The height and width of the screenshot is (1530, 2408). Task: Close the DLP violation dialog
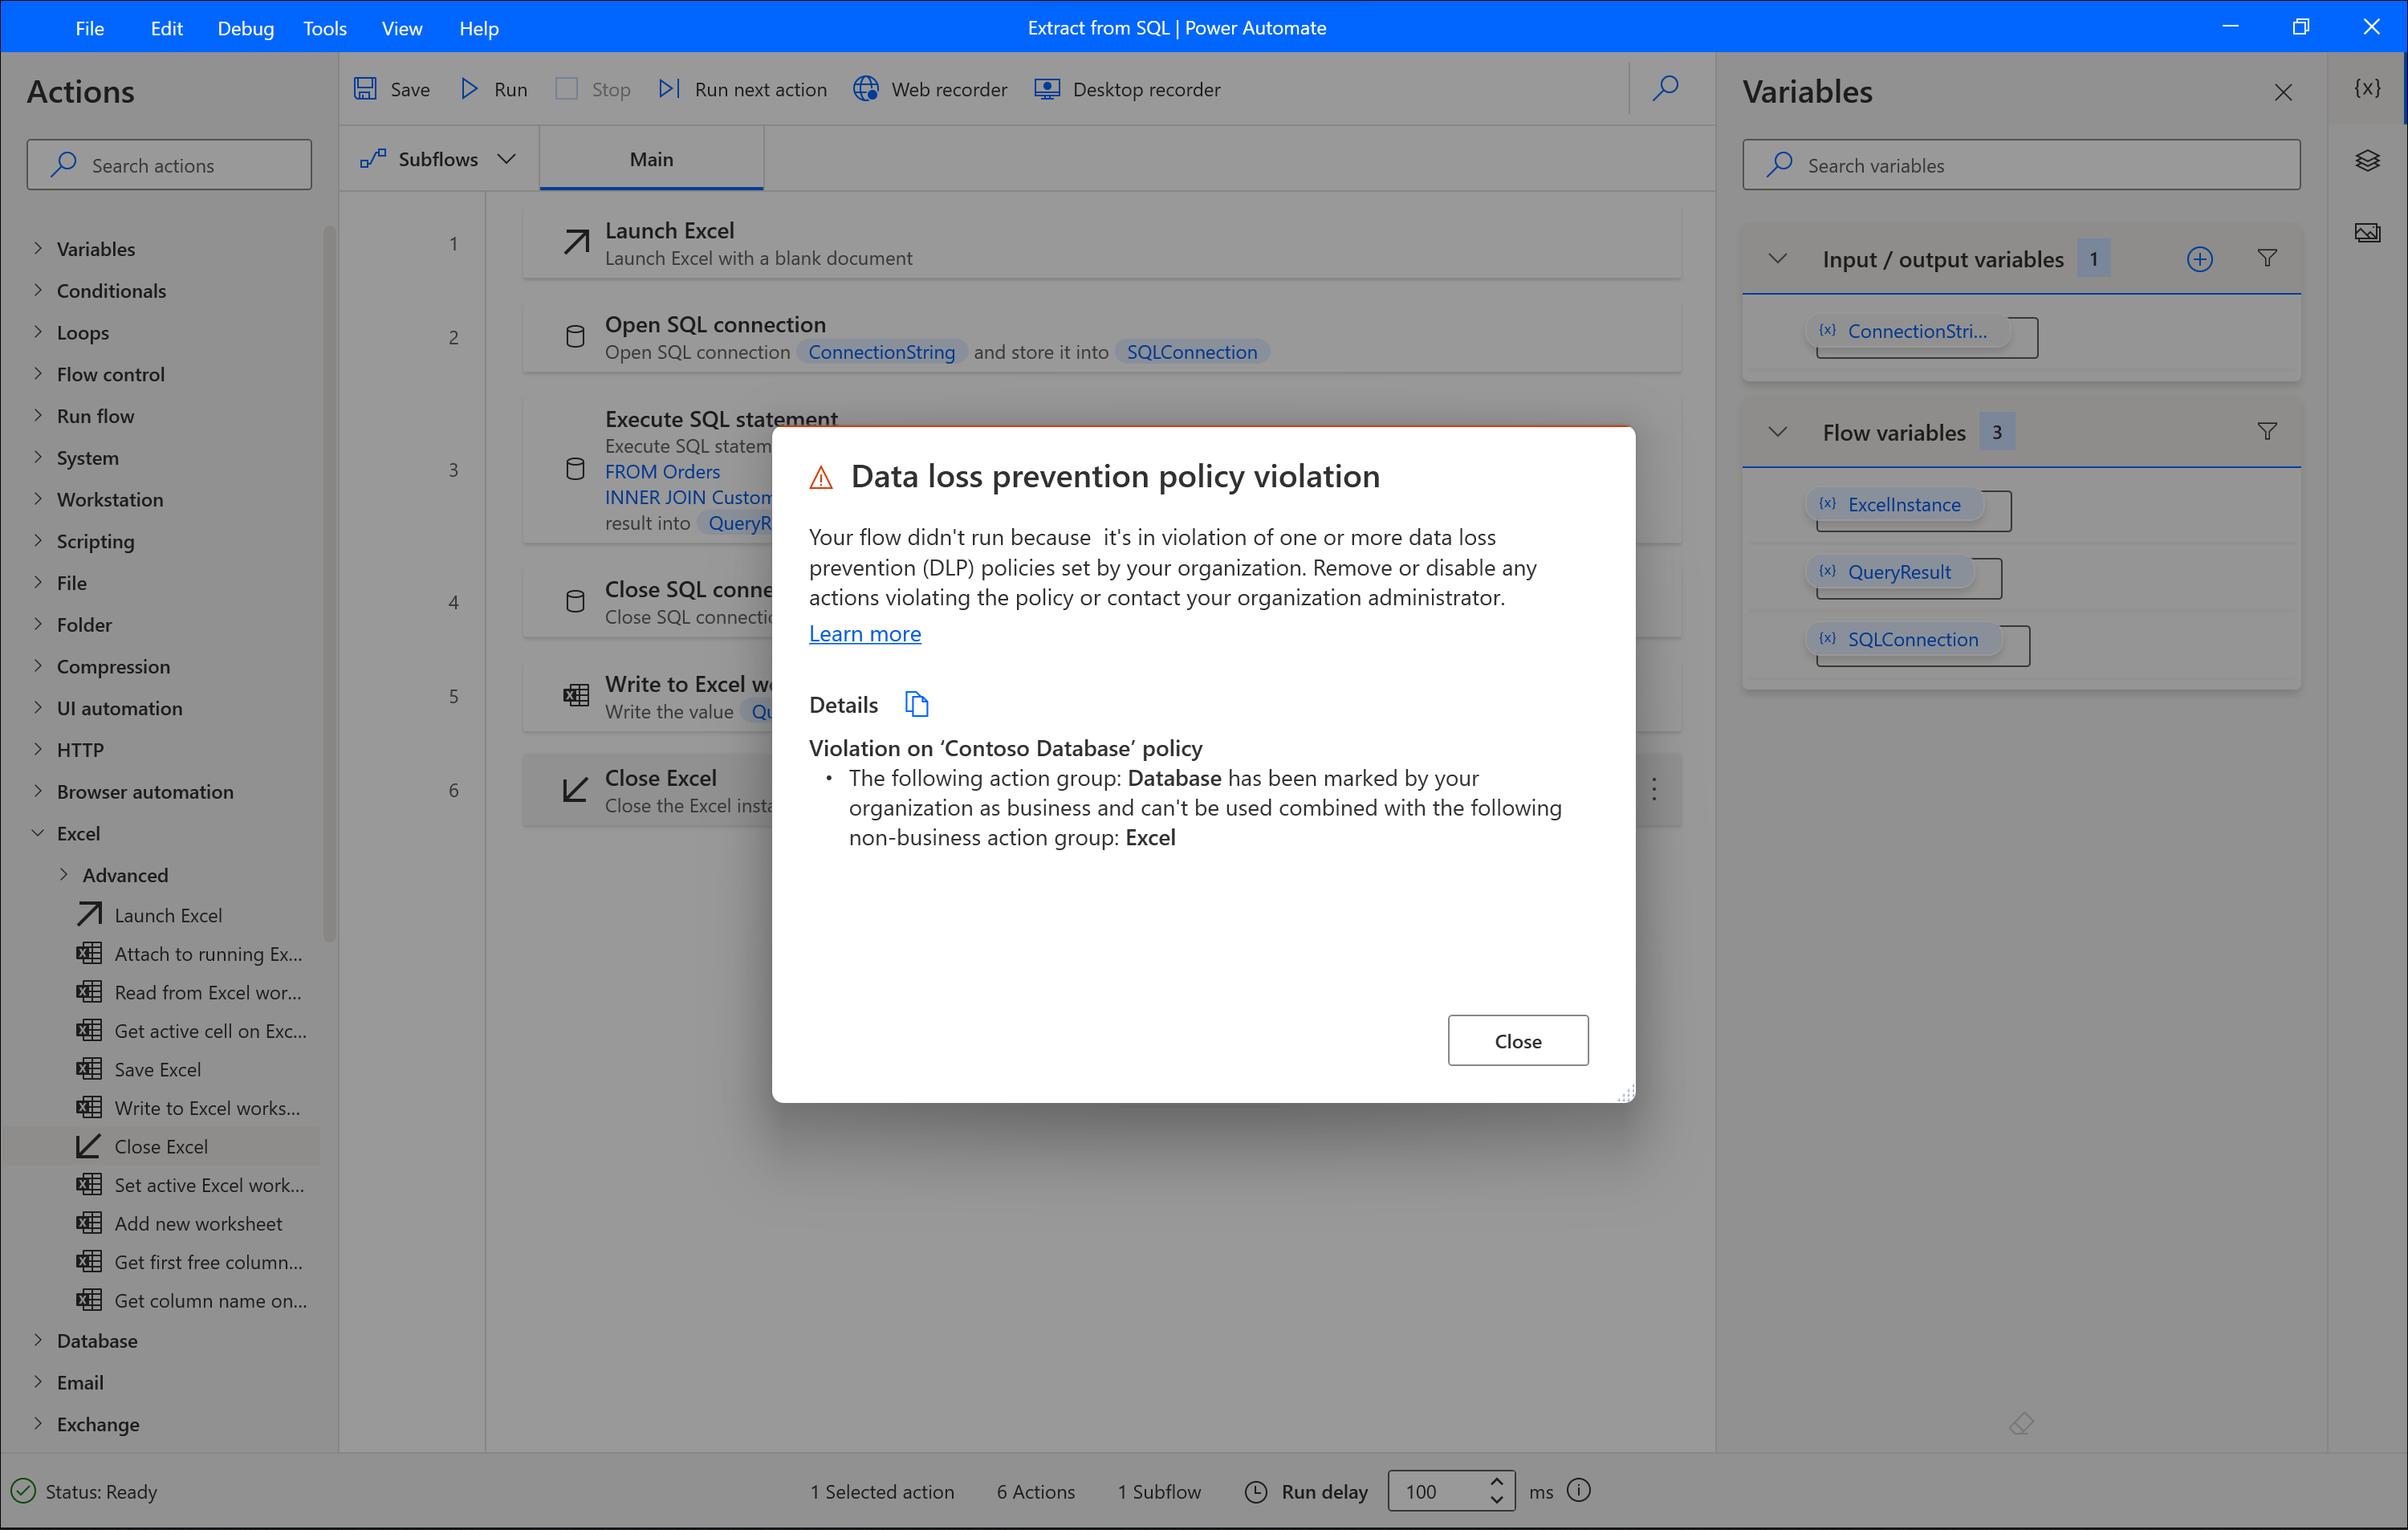[1516, 1040]
